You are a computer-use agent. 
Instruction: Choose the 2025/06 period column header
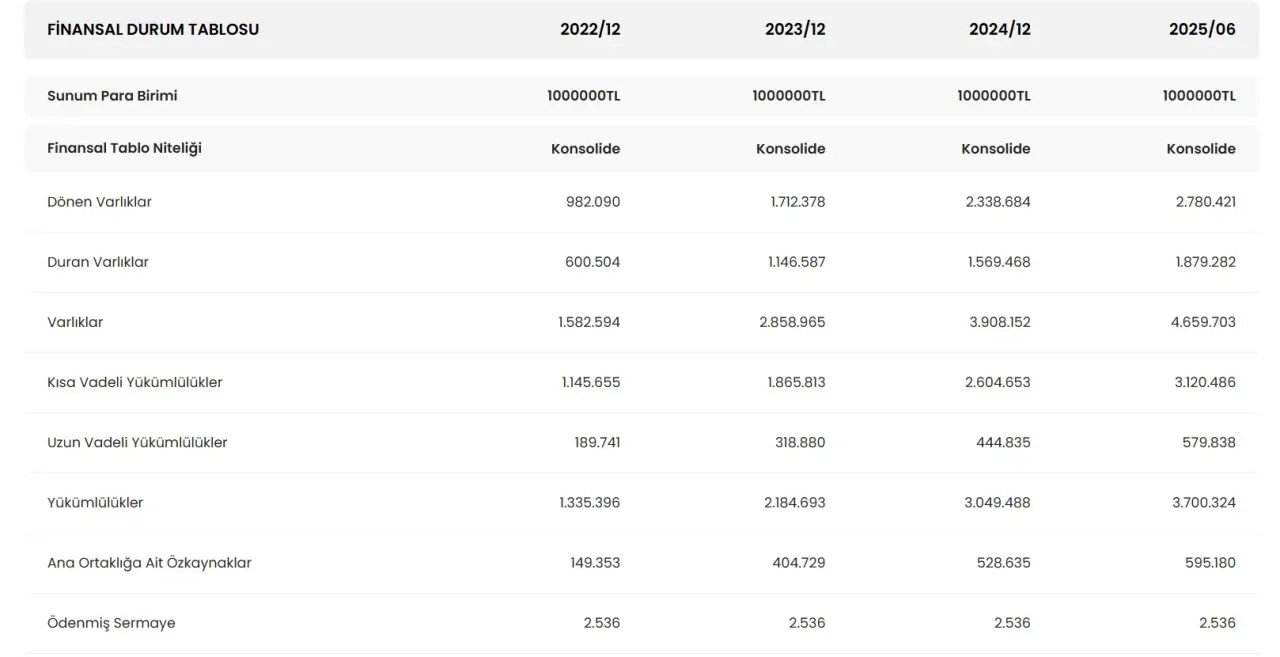point(1202,30)
